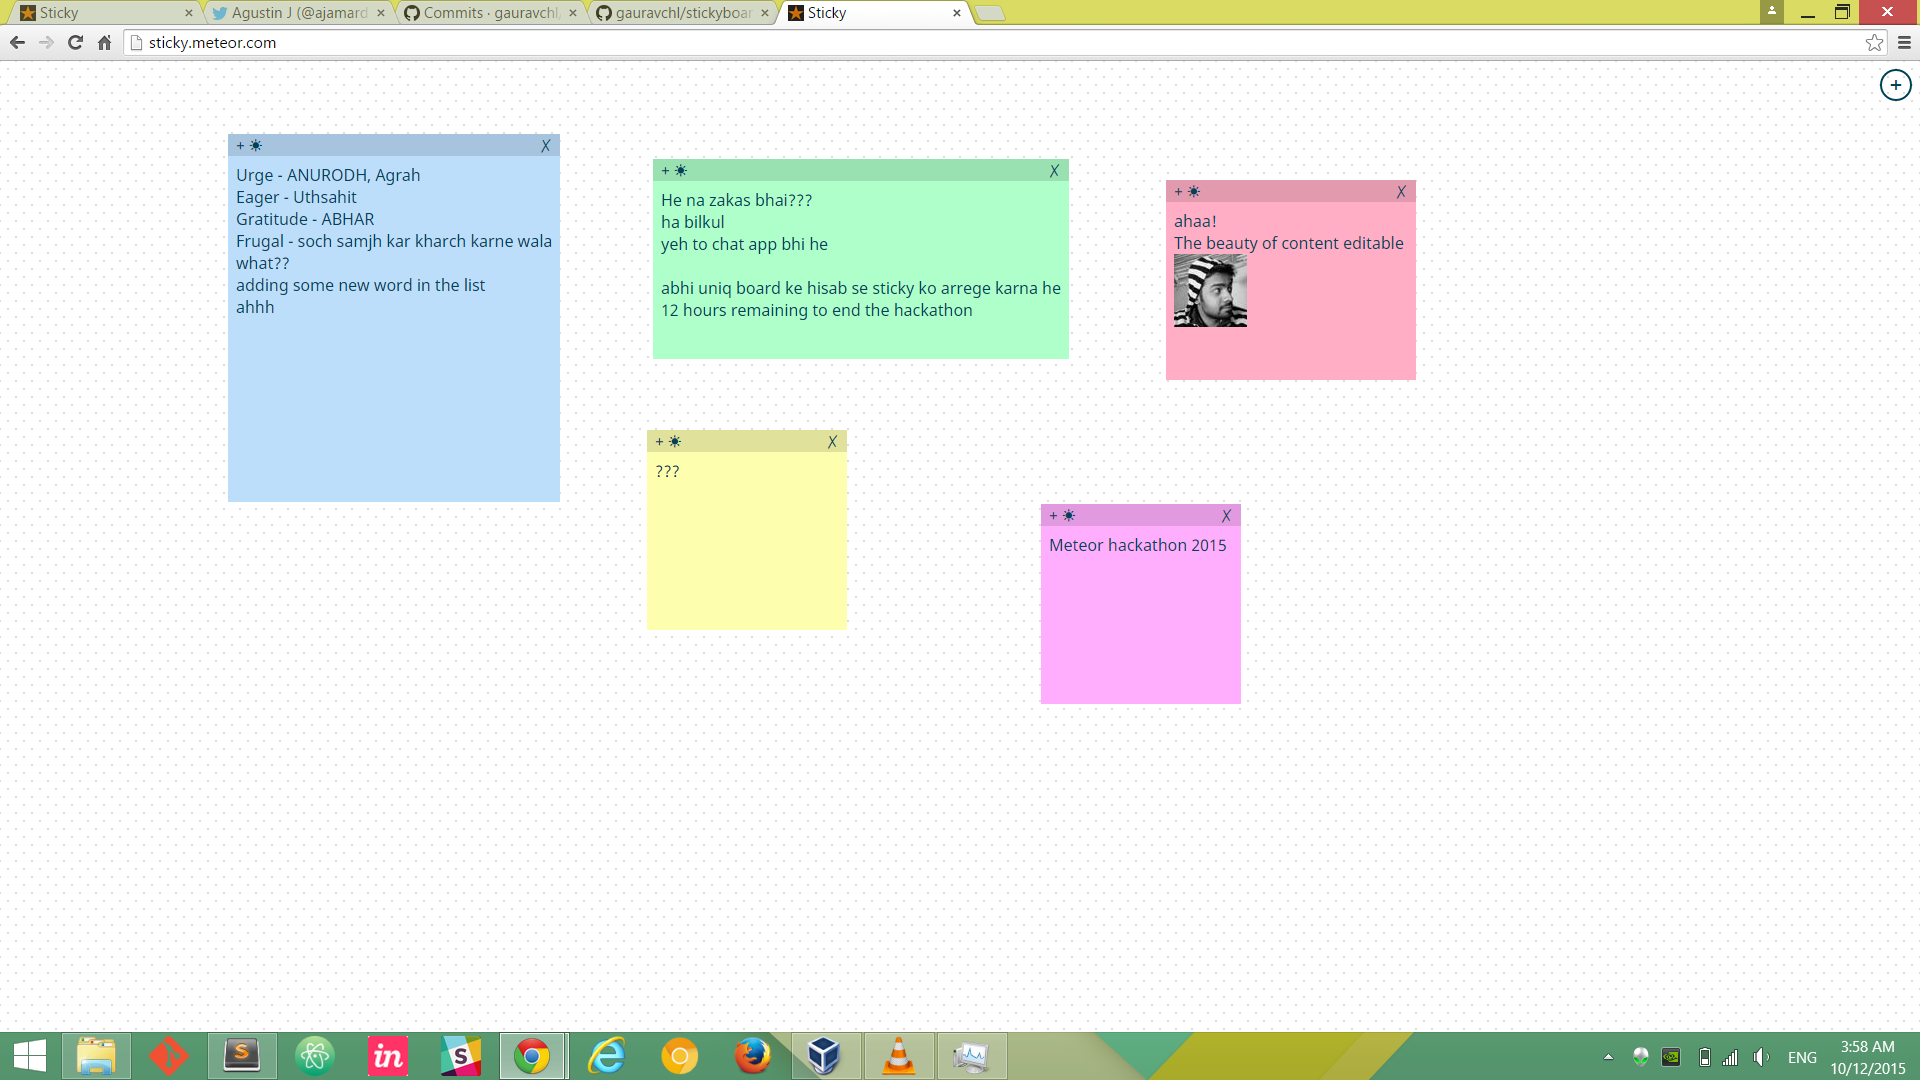Bookmark this page with star icon

(1874, 43)
